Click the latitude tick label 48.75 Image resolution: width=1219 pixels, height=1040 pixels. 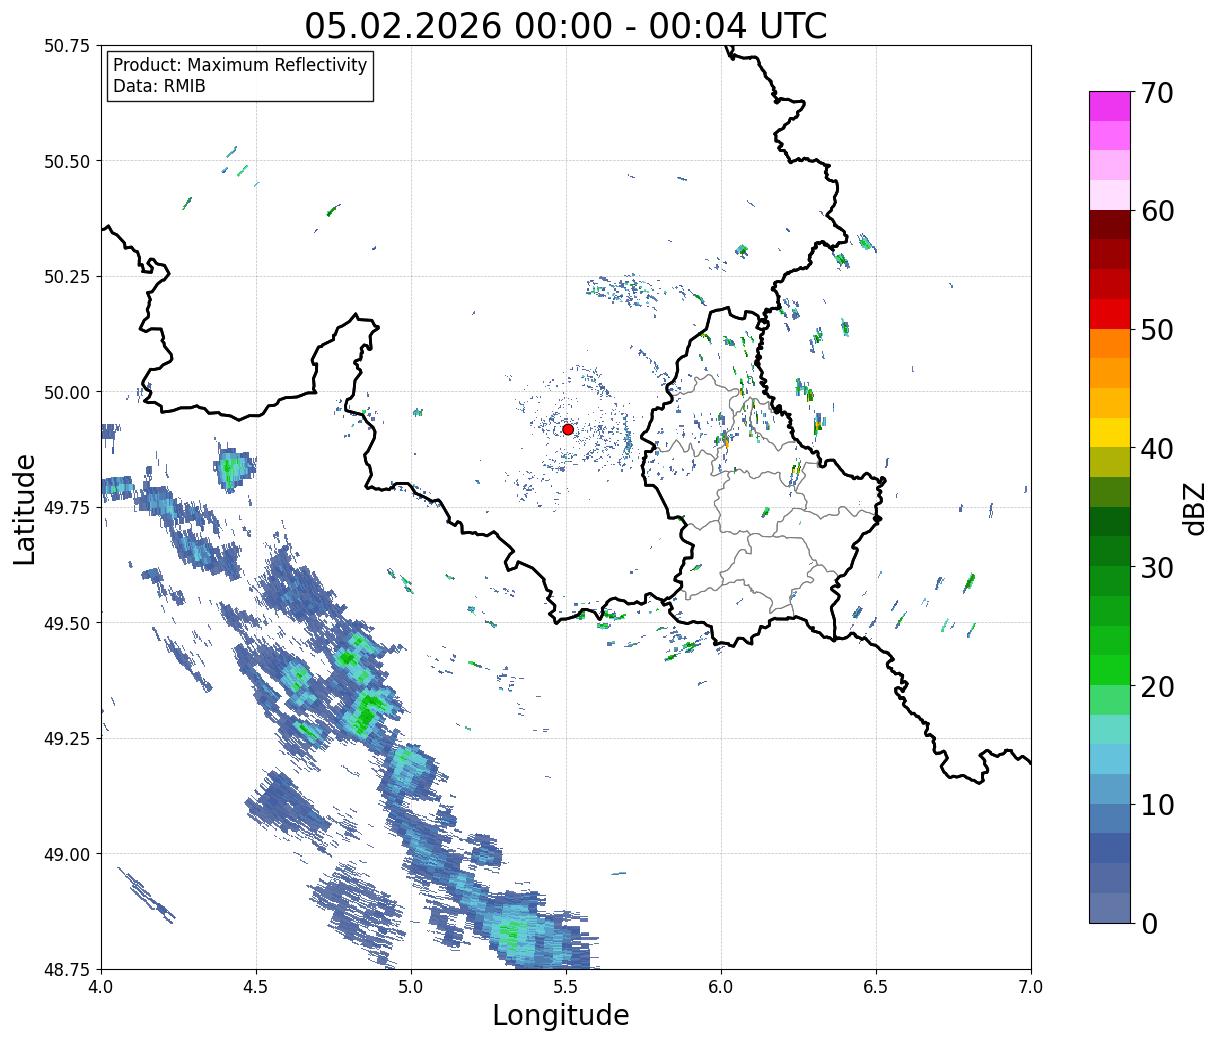(x=68, y=969)
